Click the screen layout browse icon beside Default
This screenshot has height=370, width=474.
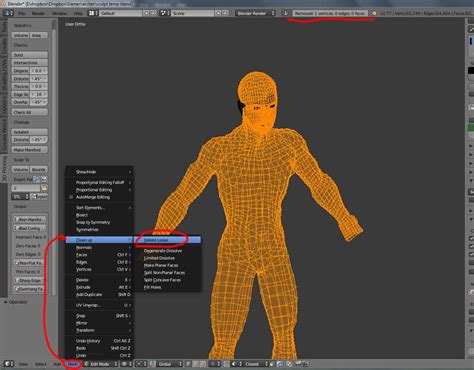point(92,13)
